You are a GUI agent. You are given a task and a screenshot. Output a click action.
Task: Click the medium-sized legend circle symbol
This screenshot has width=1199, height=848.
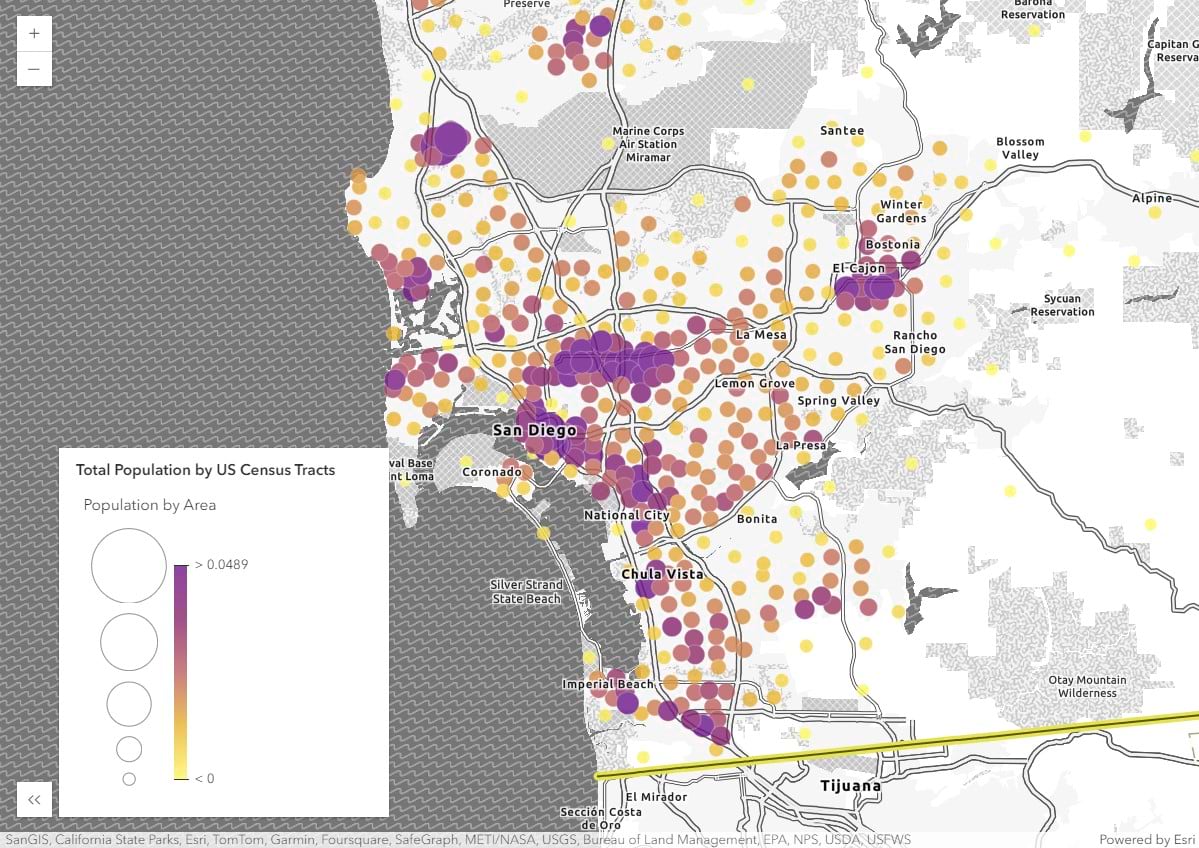point(129,703)
